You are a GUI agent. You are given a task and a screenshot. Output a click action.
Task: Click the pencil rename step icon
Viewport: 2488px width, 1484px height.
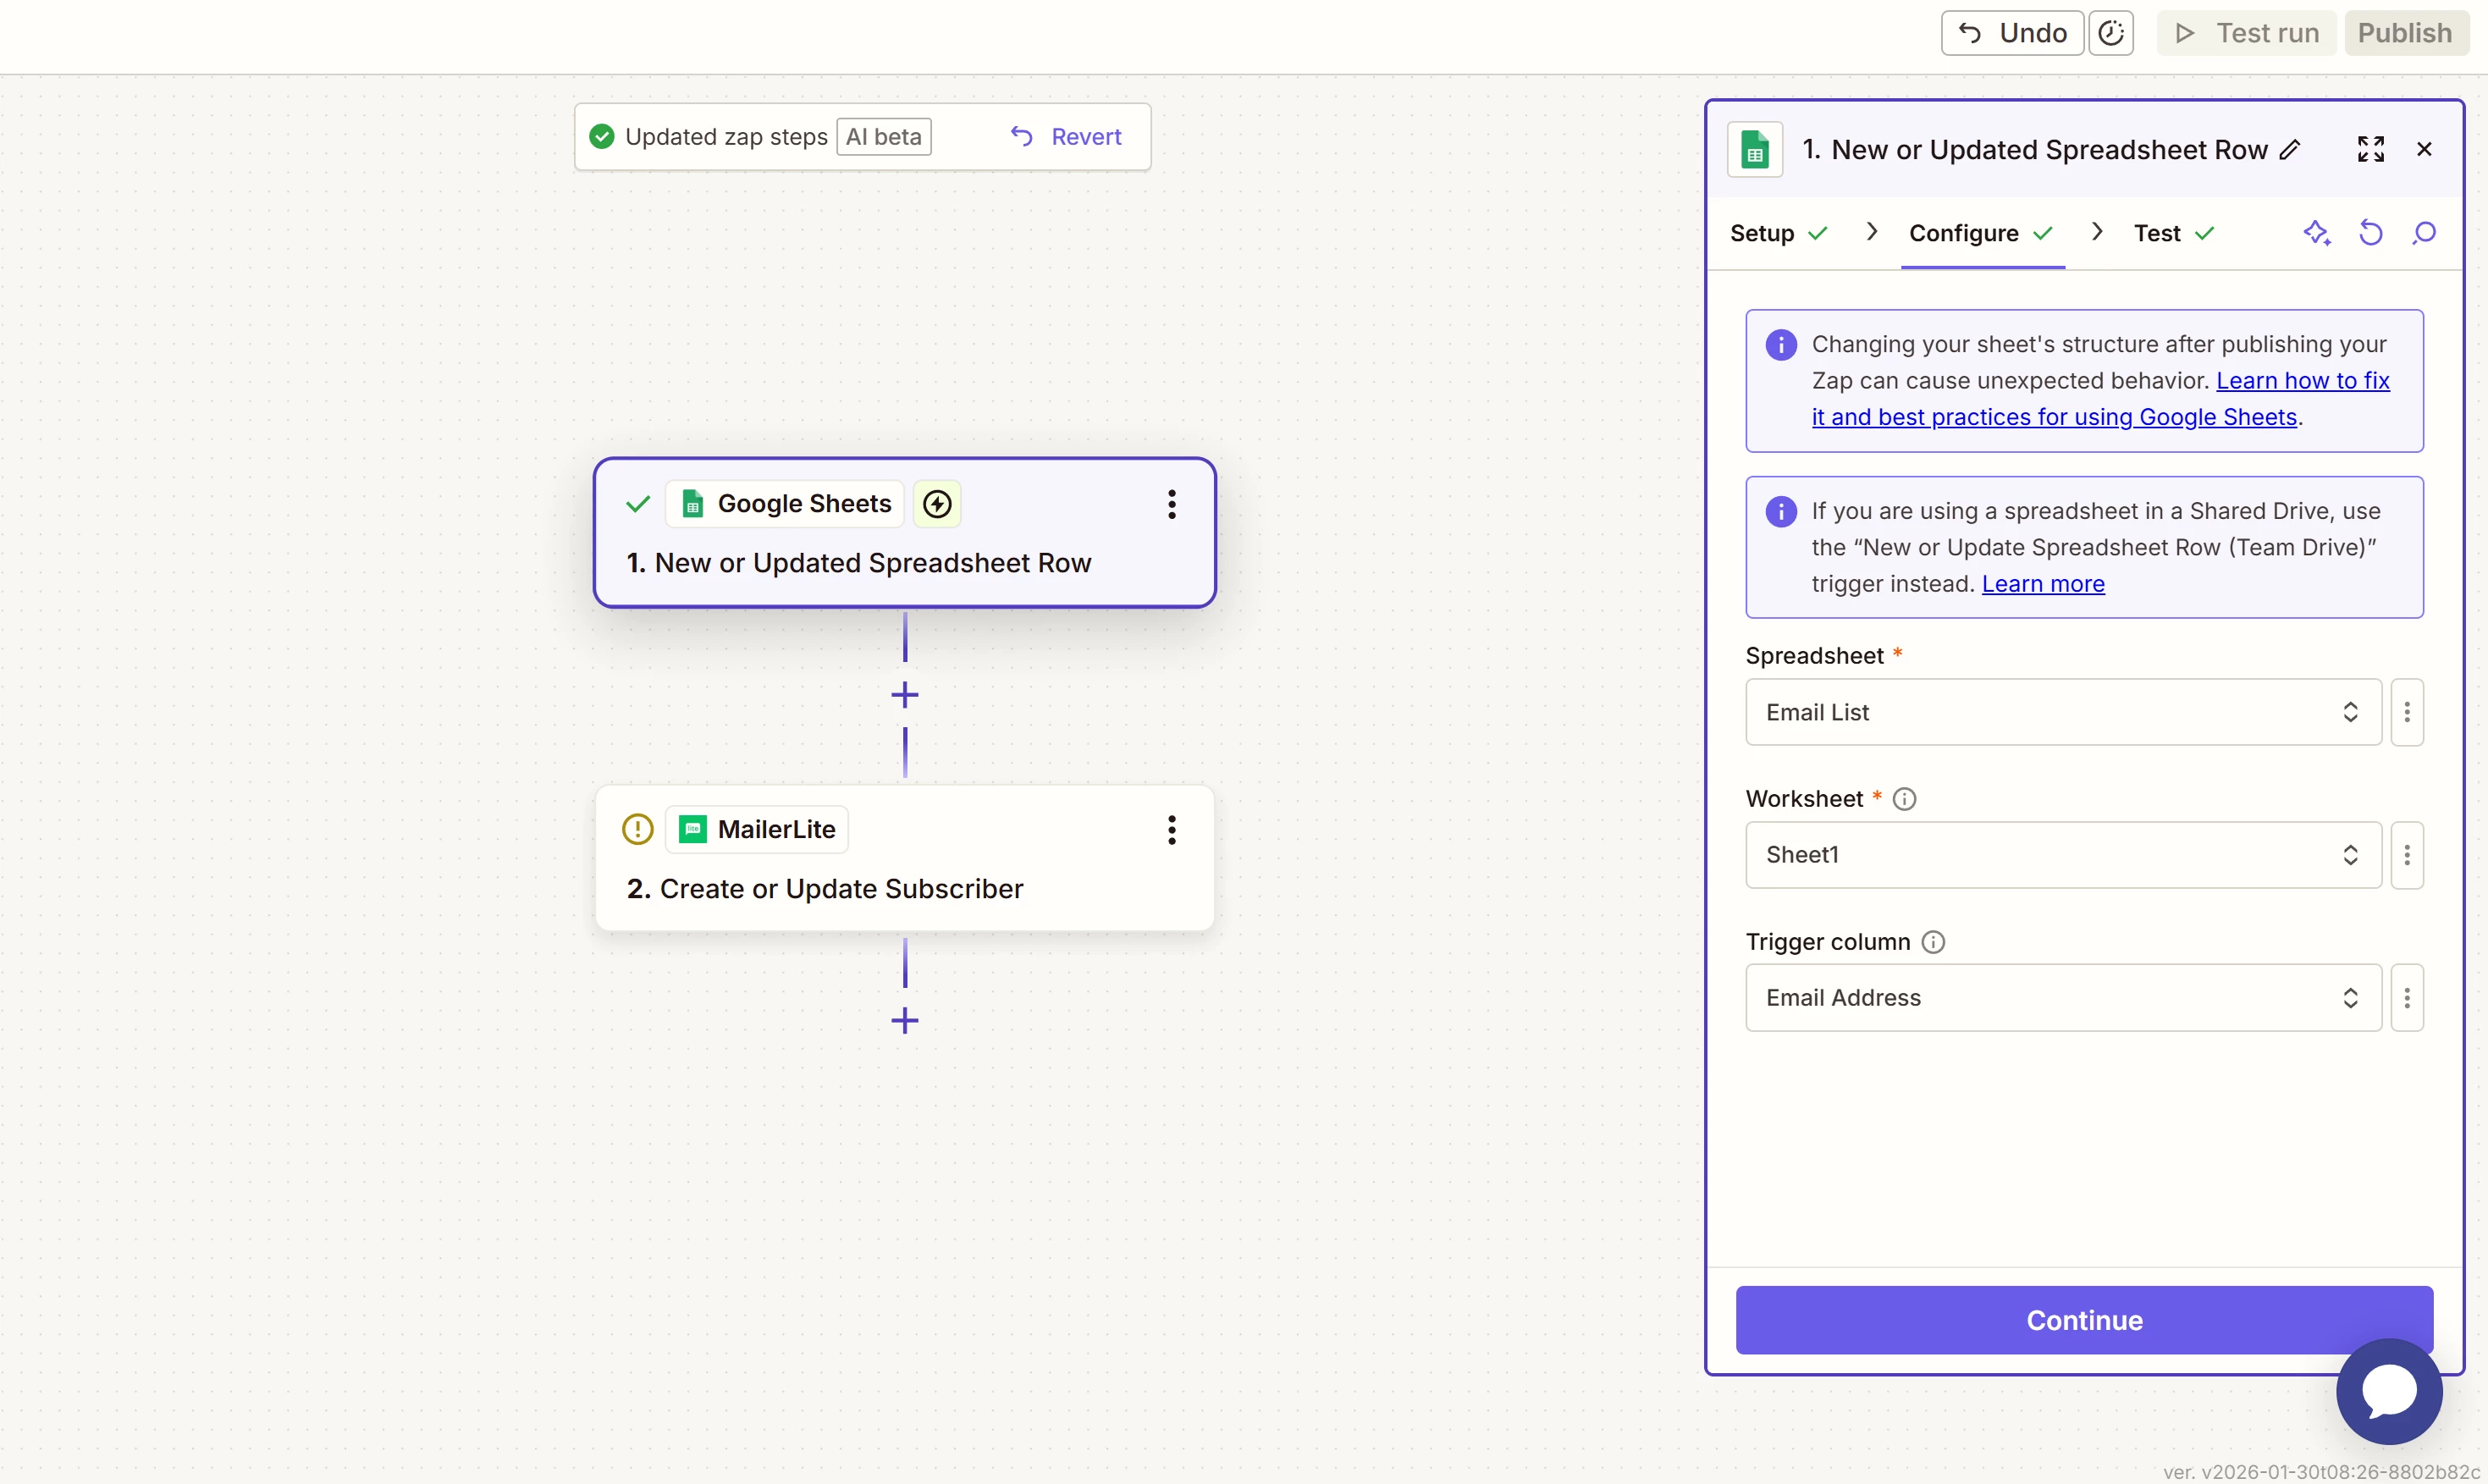point(2290,150)
